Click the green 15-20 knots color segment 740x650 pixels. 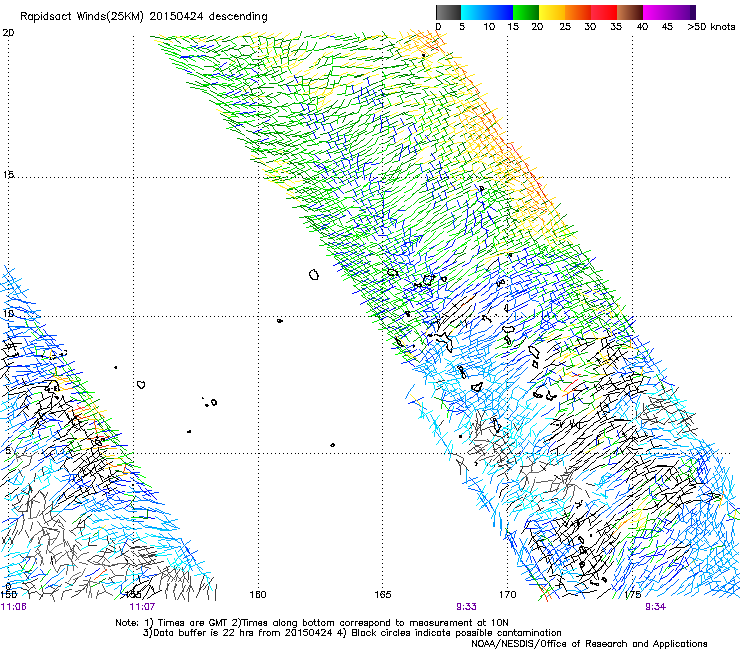pyautogui.click(x=526, y=12)
